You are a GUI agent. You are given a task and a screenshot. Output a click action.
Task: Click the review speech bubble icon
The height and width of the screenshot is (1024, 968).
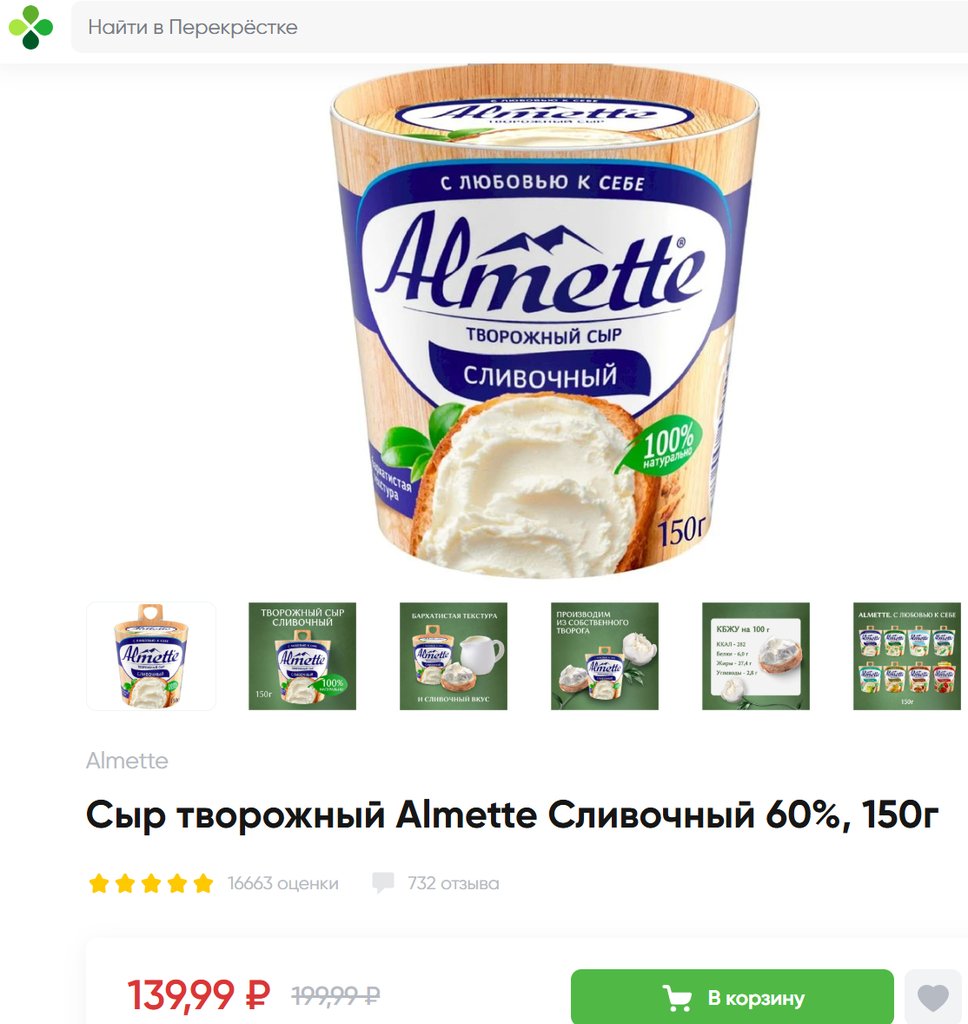[383, 883]
